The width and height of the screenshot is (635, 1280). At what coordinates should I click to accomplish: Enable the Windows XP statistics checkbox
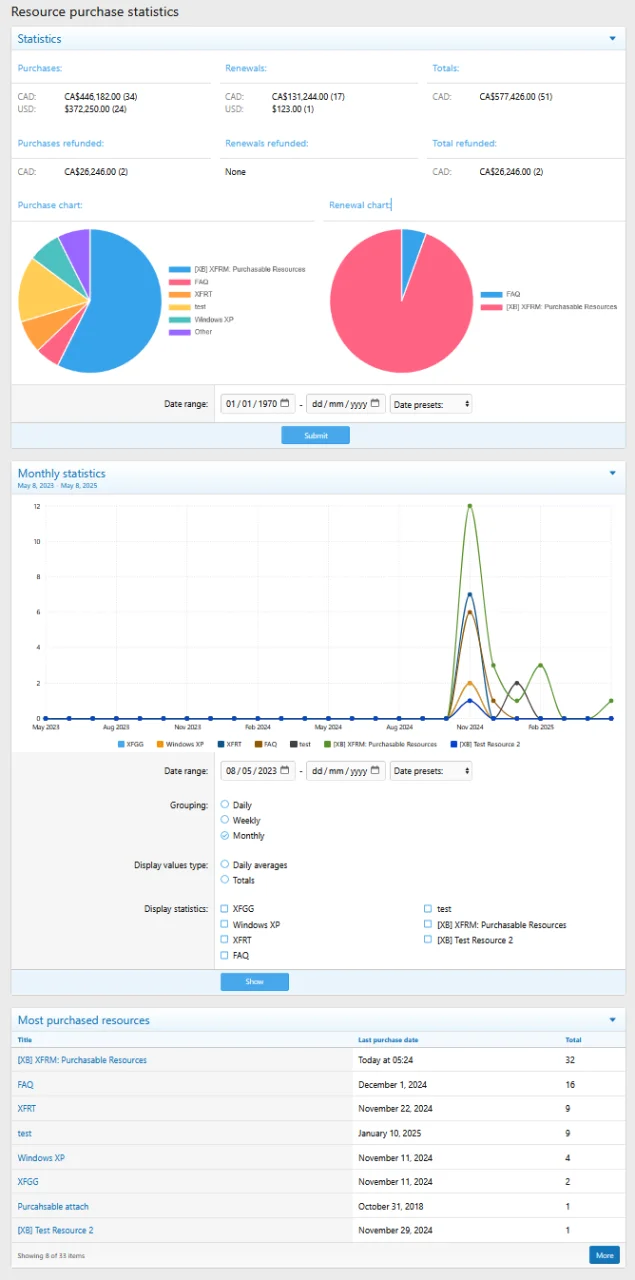(x=225, y=925)
